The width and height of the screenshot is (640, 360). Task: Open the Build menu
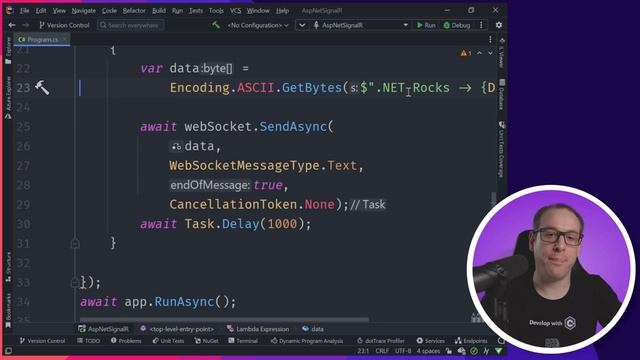click(159, 11)
